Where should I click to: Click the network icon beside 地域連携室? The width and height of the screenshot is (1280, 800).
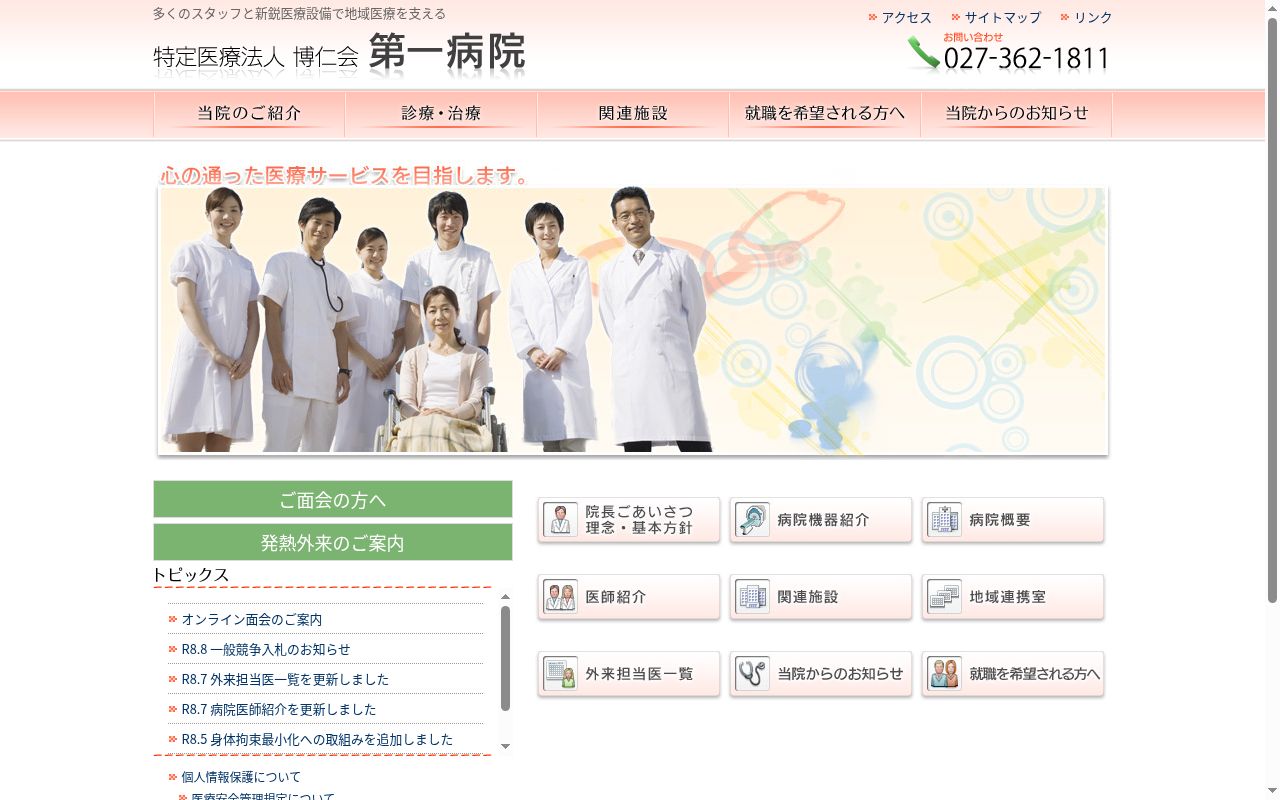944,597
